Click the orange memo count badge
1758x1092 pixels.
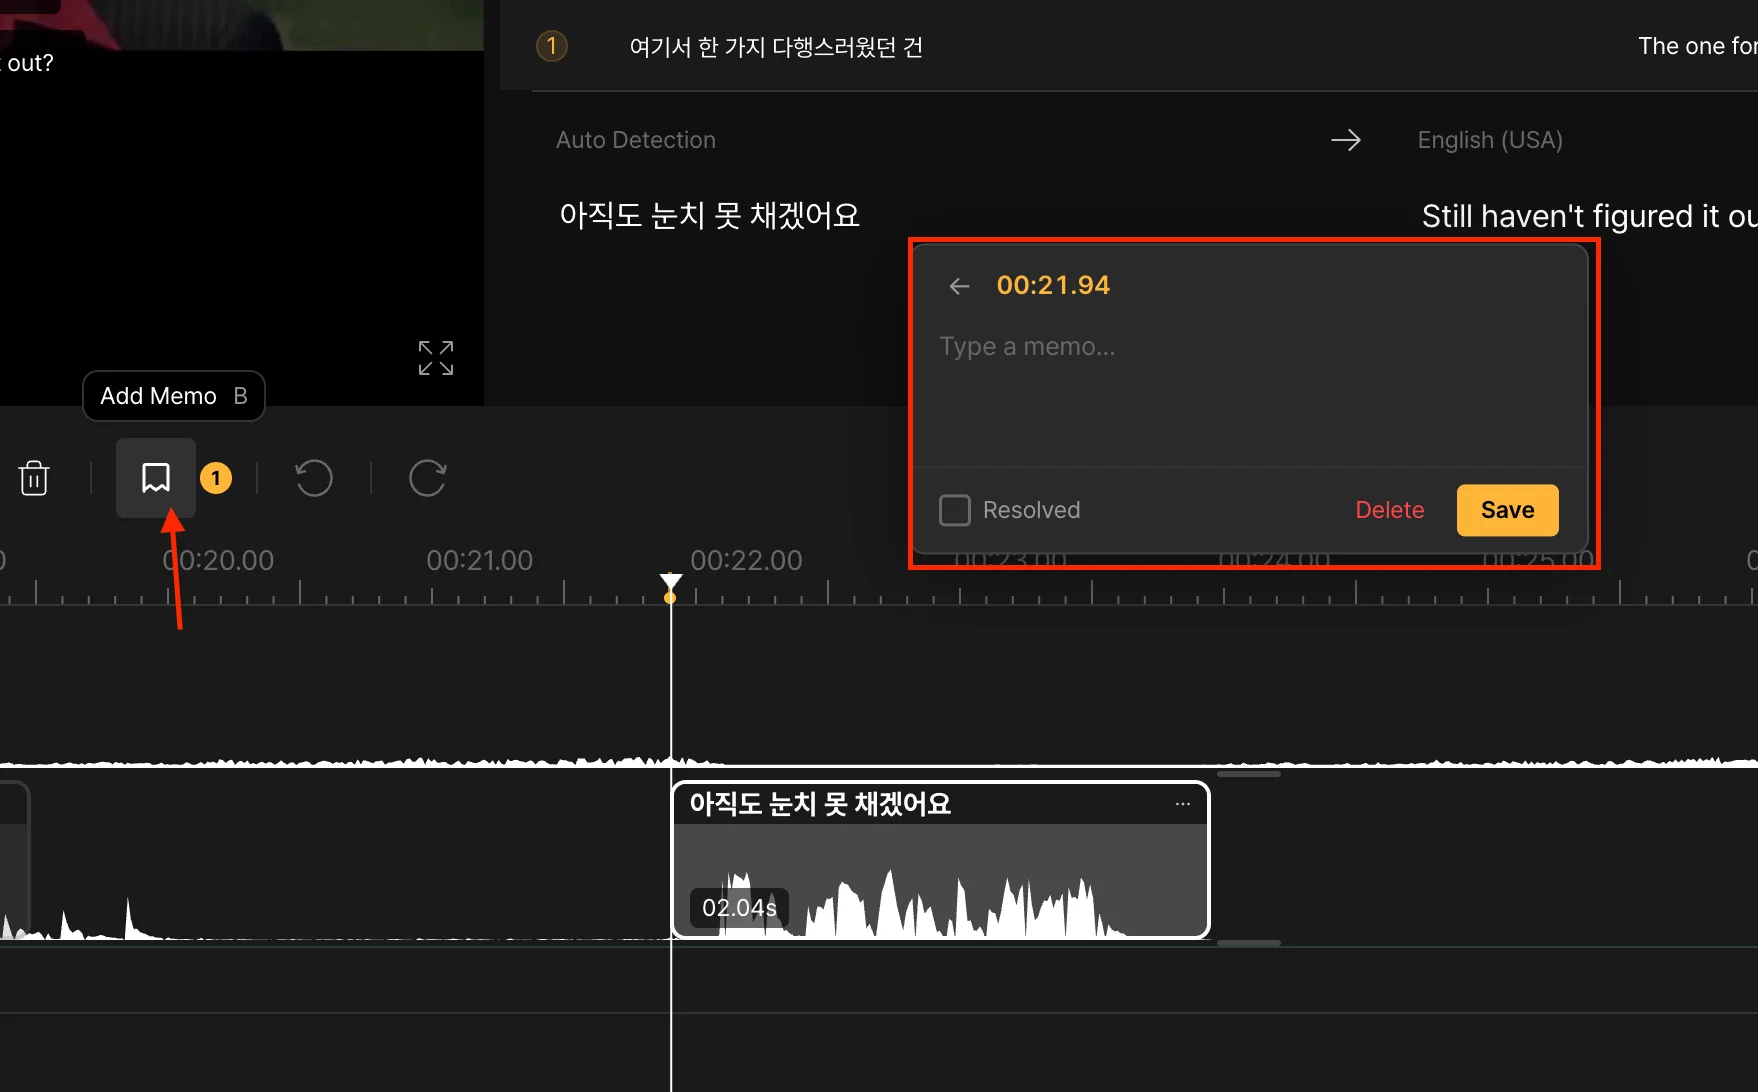216,478
